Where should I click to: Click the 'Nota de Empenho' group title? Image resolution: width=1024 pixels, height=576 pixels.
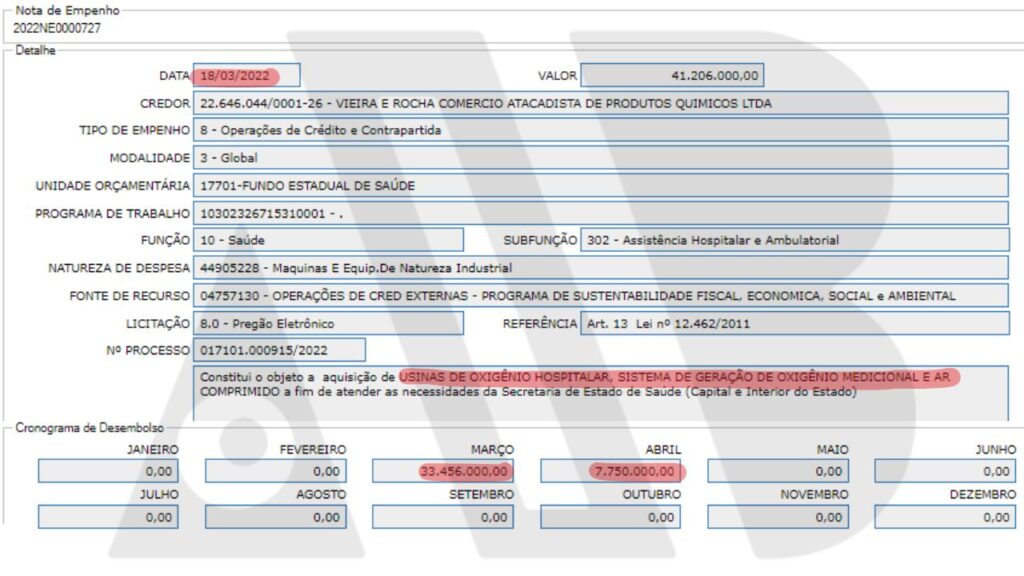[67, 10]
